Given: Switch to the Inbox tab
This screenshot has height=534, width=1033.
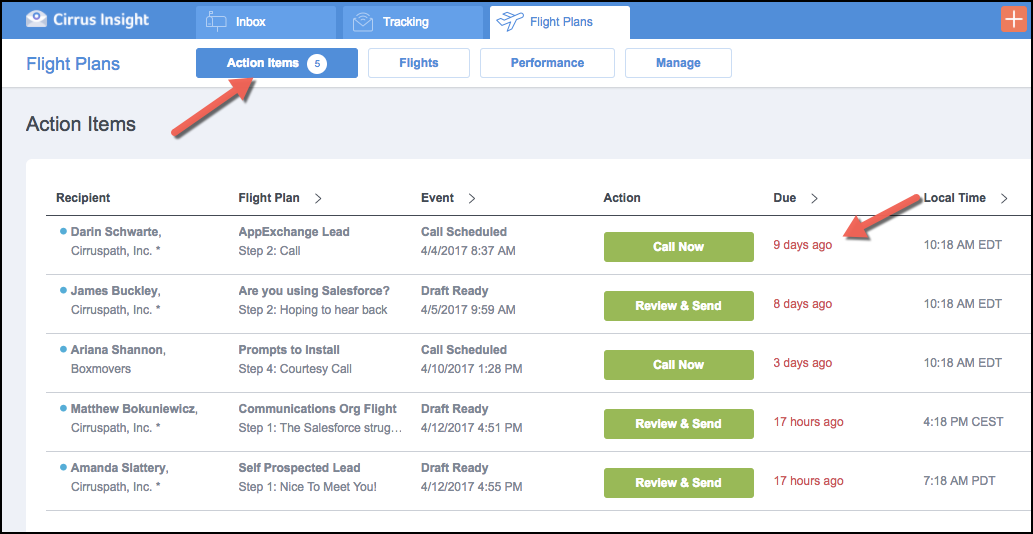Looking at the screenshot, I should pyautogui.click(x=266, y=22).
